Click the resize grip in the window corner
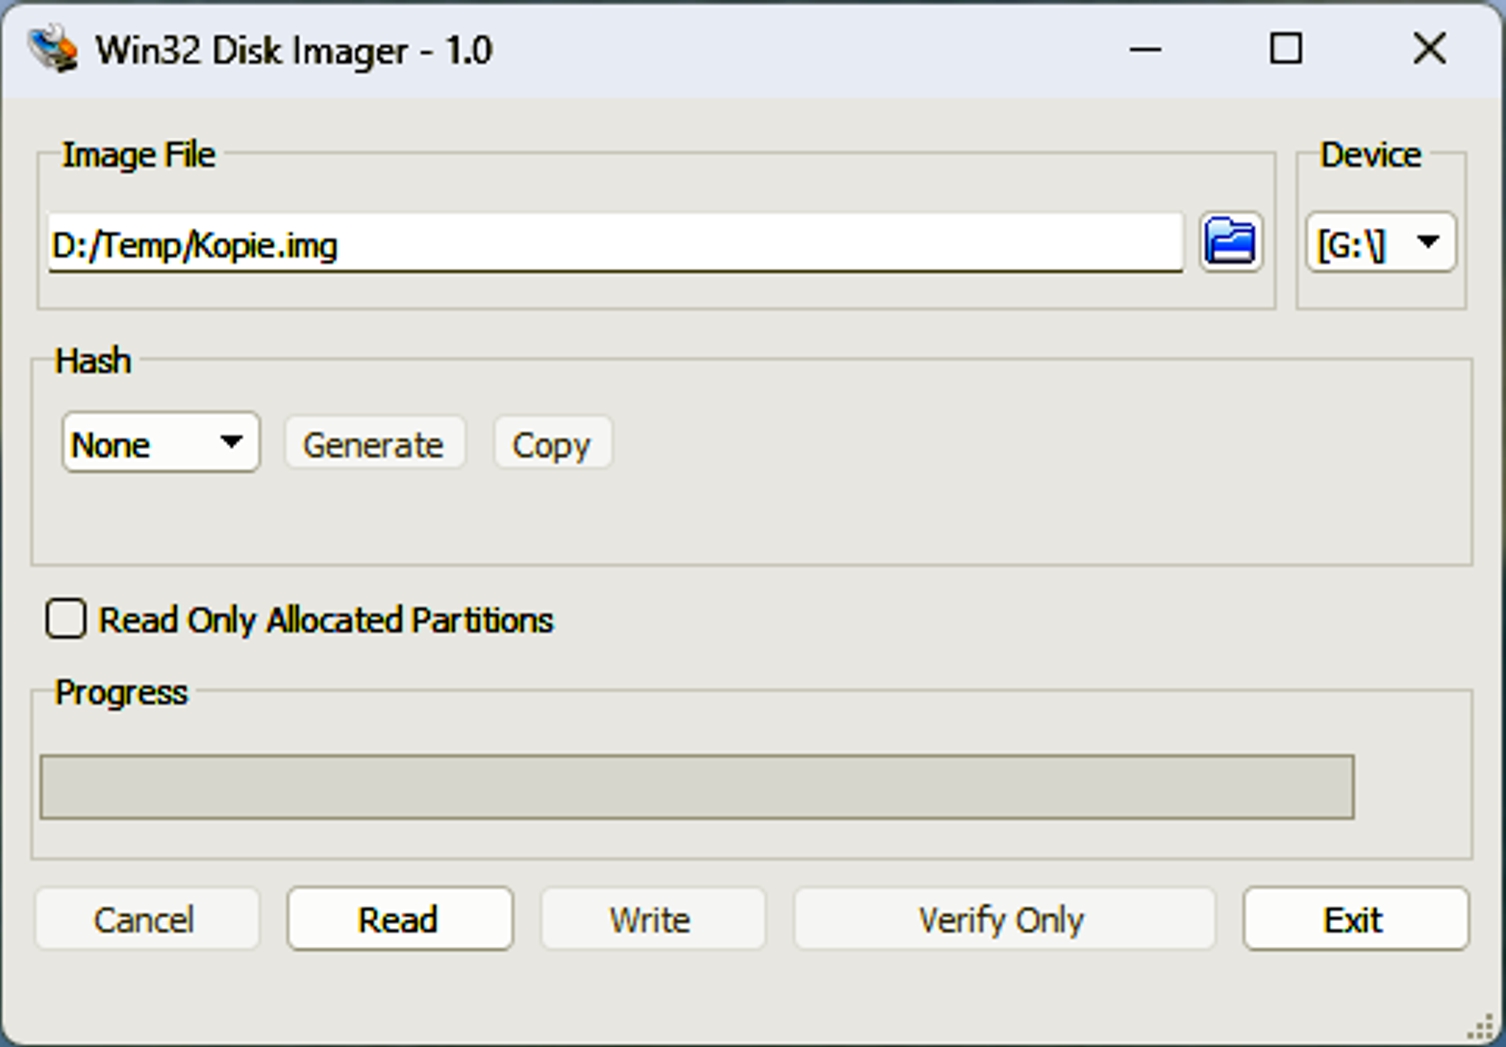 (1481, 1027)
